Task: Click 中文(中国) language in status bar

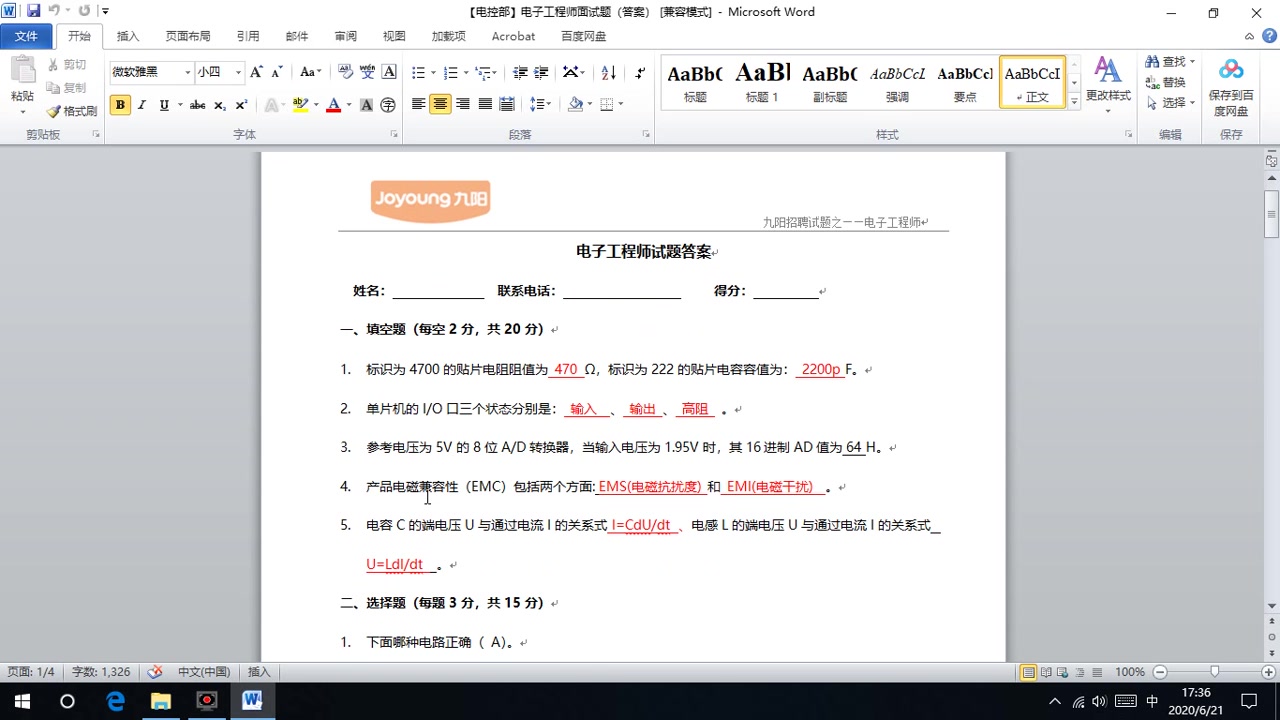Action: (204, 672)
